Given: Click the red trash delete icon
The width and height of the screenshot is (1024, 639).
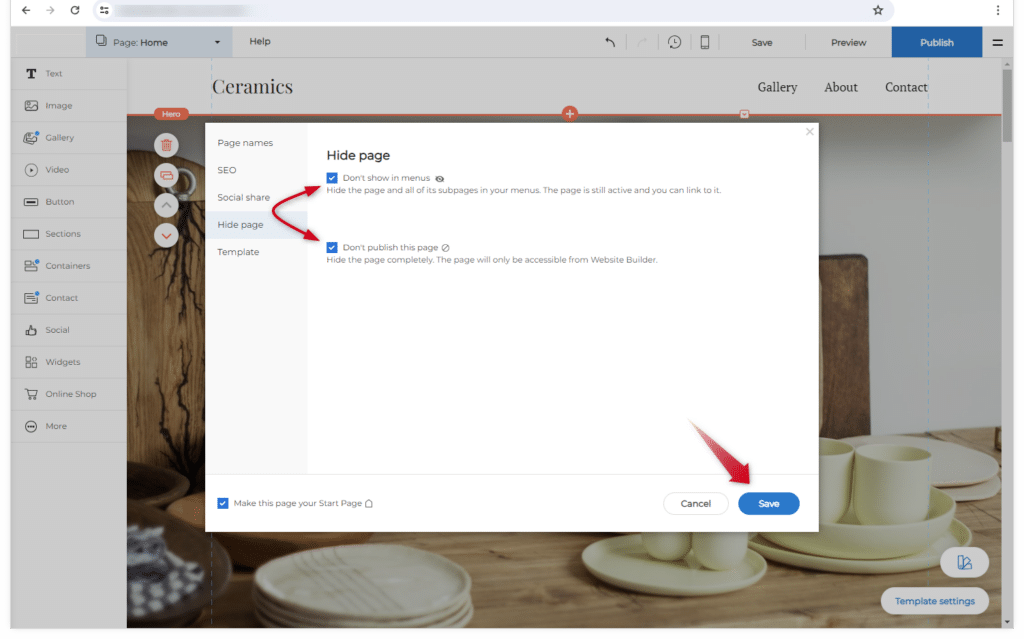Looking at the screenshot, I should 166,145.
